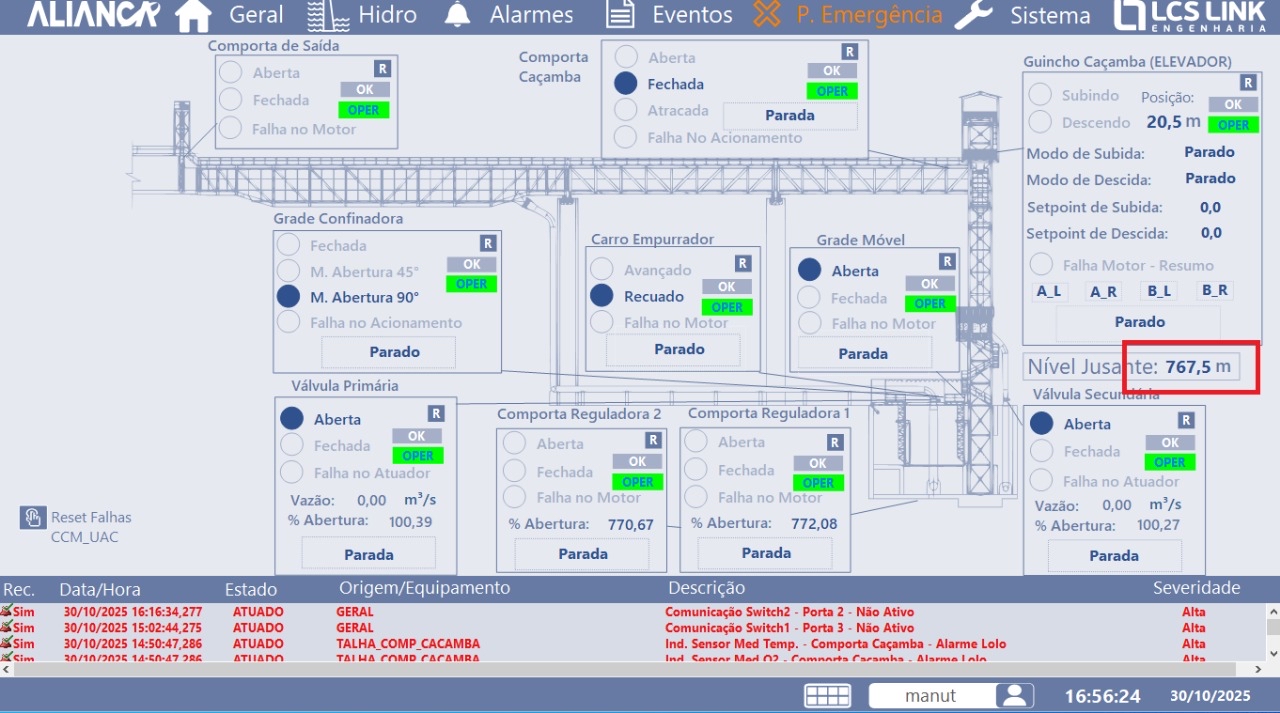The height and width of the screenshot is (713, 1280).
Task: Click the user profile icon beside manut
Action: pyautogui.click(x=1015, y=696)
